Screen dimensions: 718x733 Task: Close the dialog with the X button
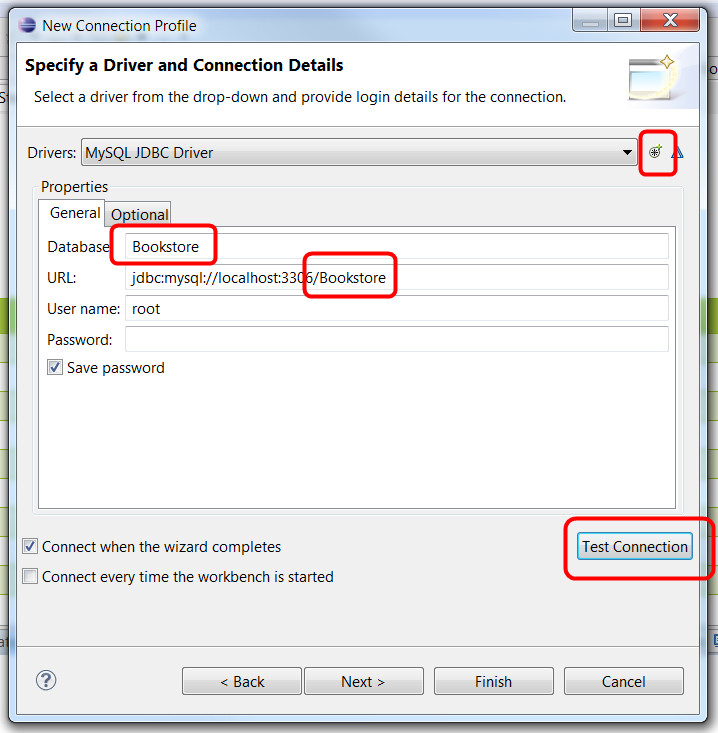670,21
